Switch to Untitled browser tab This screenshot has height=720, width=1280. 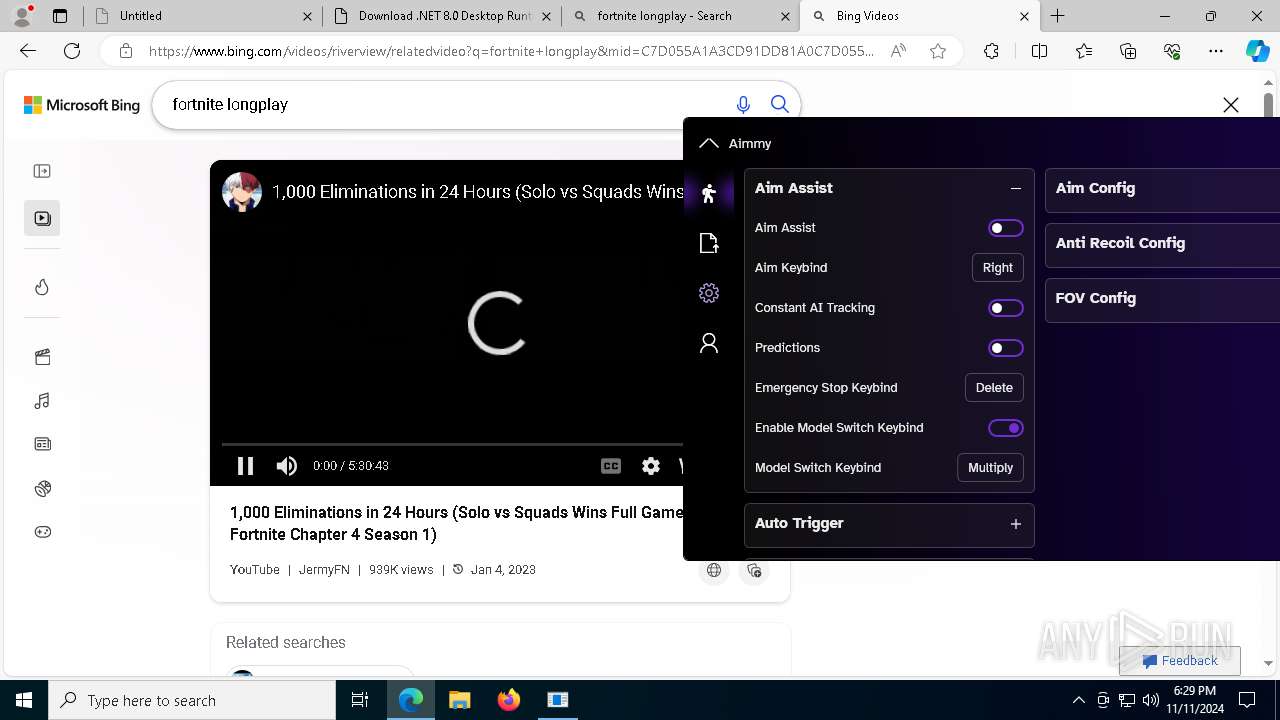point(202,16)
